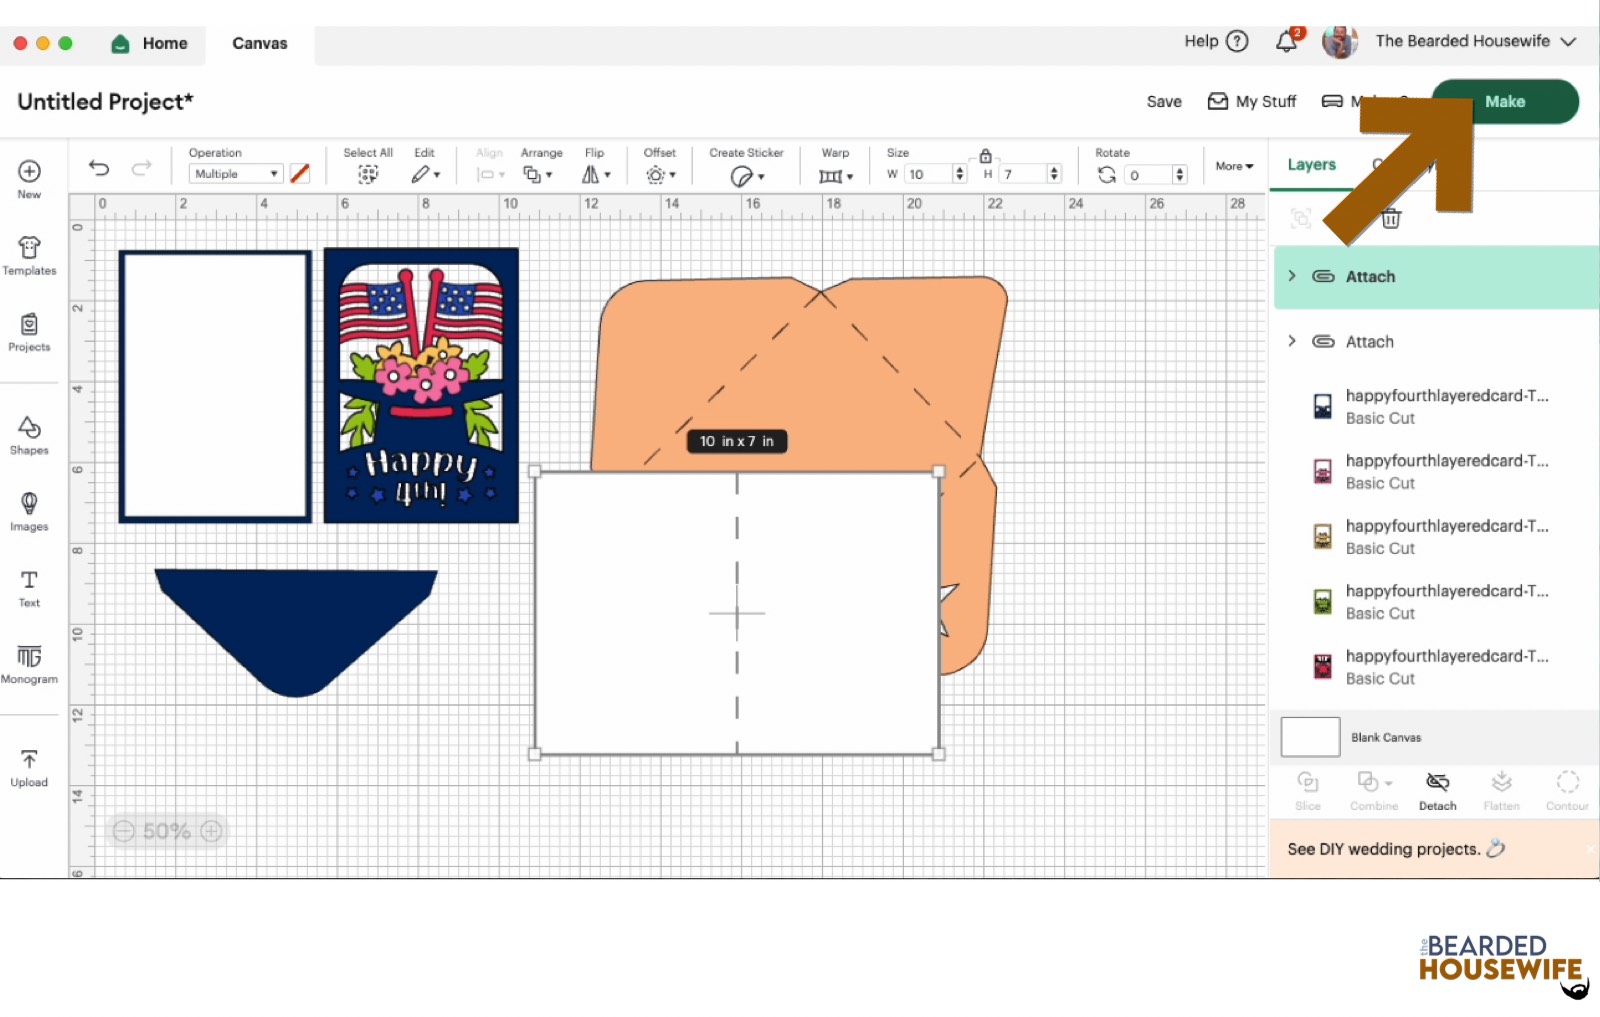Zoom out with the minus button
This screenshot has width=1600, height=1017.
[123, 831]
